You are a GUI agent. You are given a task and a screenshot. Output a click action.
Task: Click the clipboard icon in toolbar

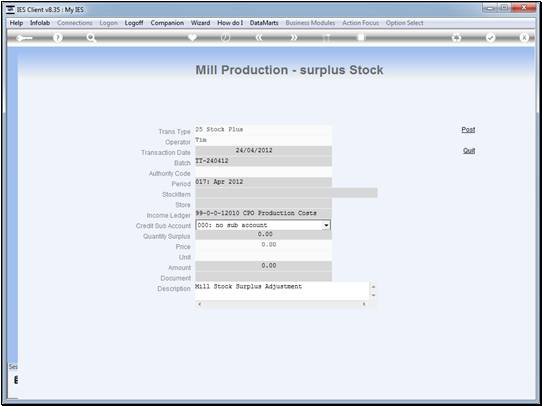pyautogui.click(x=361, y=37)
